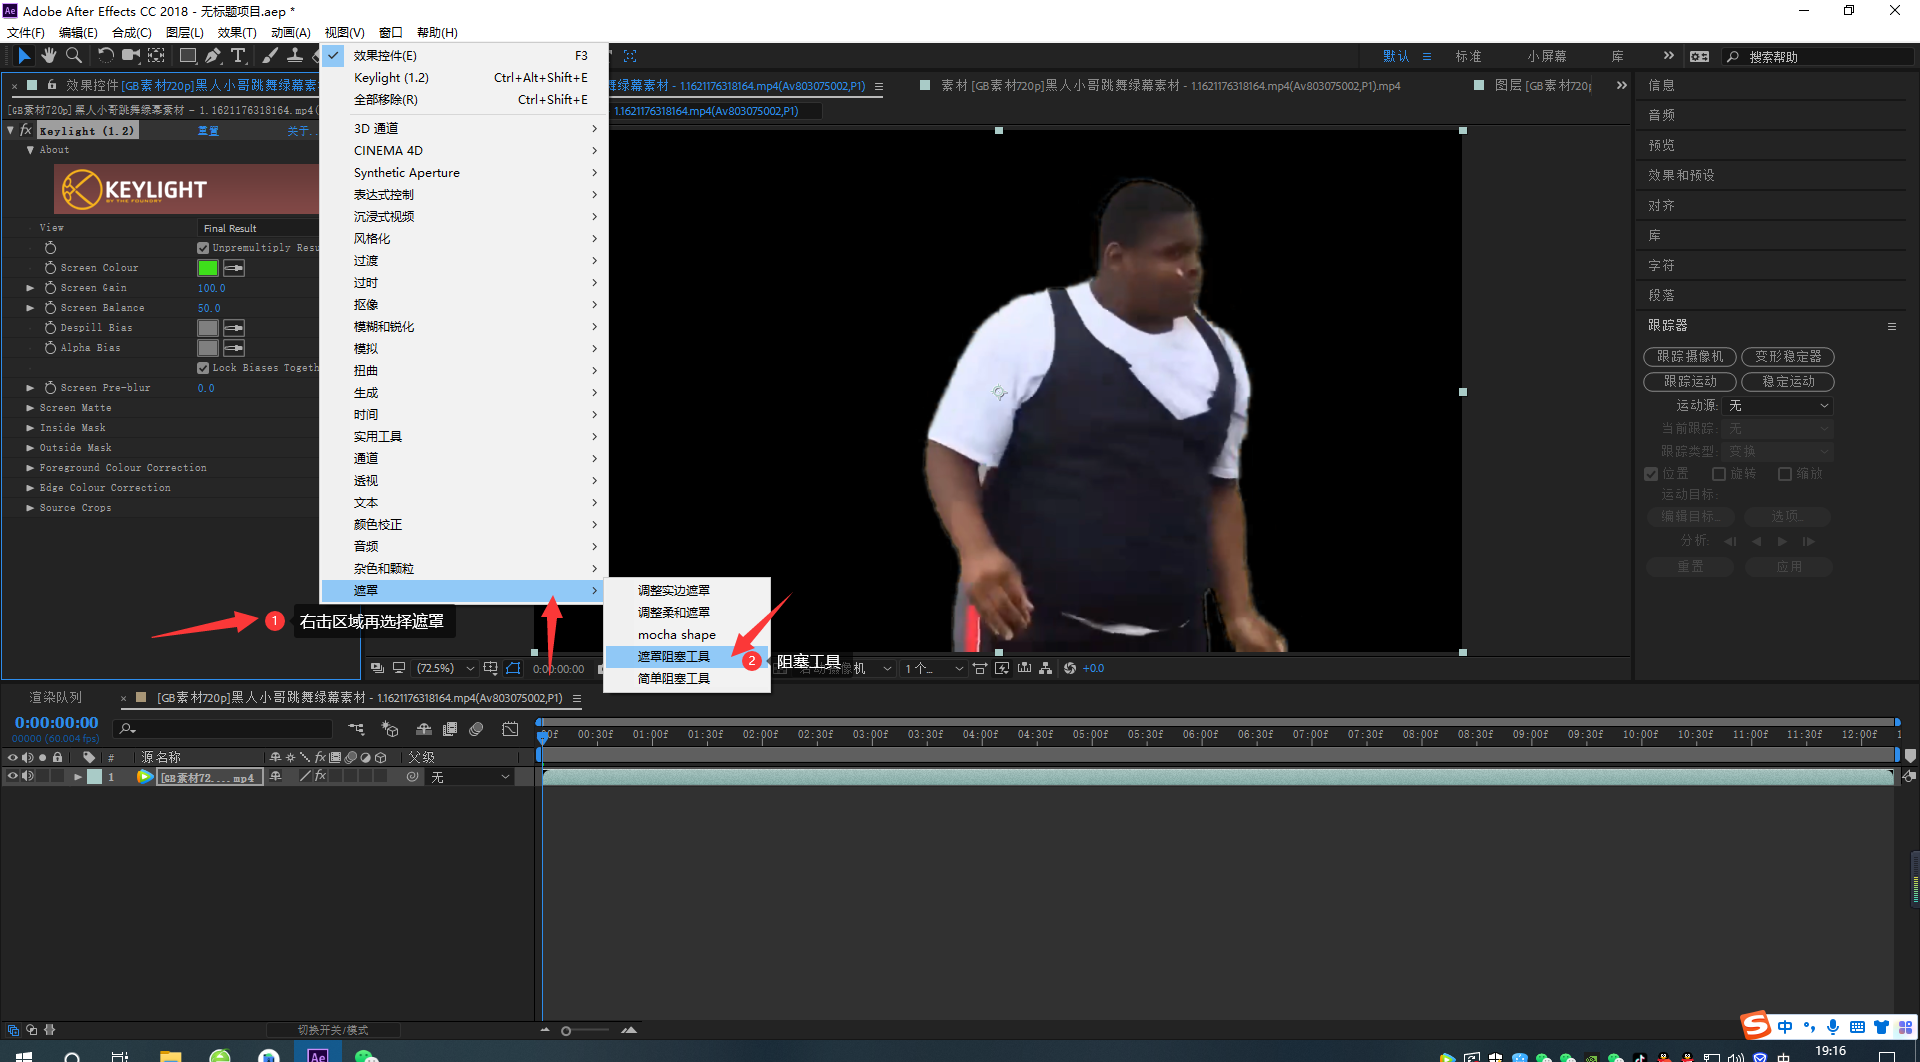1920x1062 pixels.
Task: Select the Rectangle shape tool
Action: pos(187,56)
